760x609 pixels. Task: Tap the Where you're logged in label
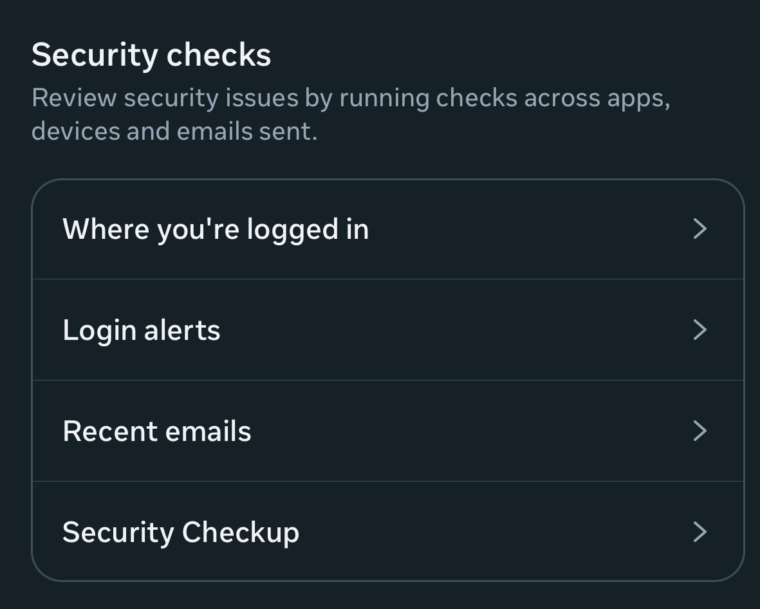click(x=215, y=229)
